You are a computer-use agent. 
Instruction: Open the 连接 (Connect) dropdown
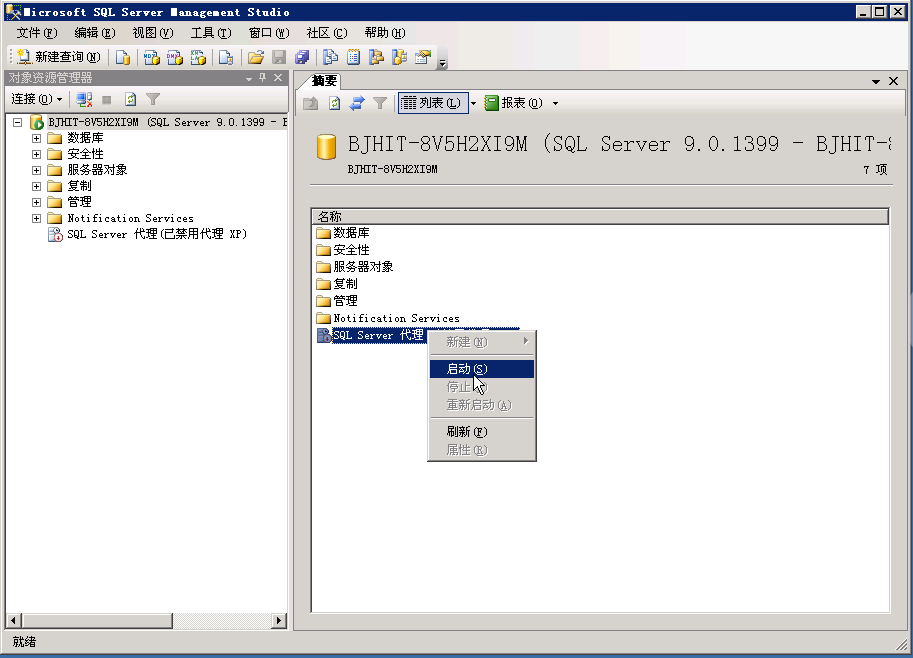[37, 99]
